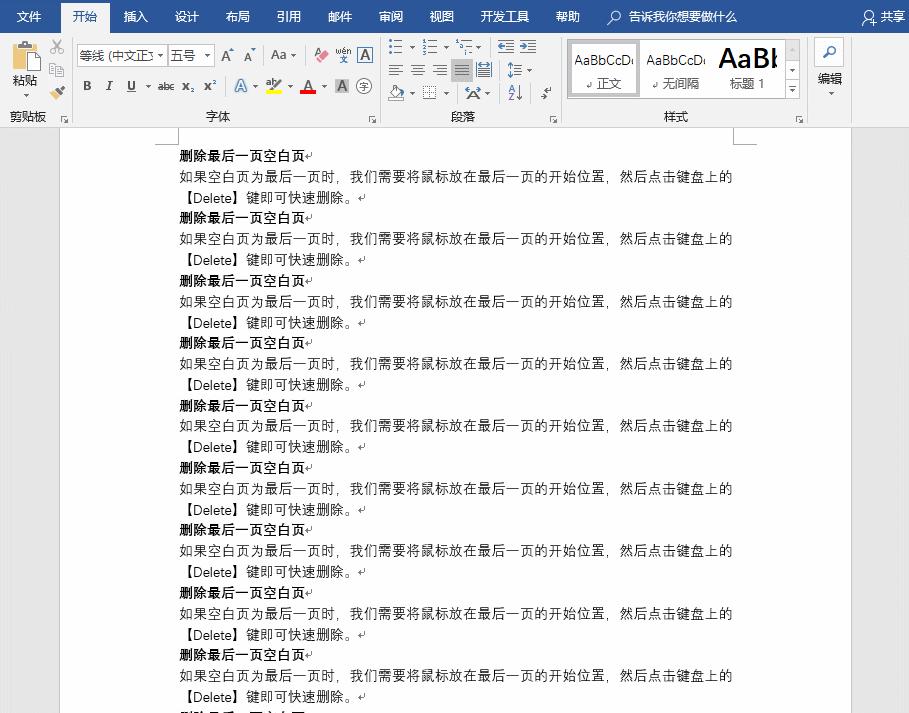Toggle paragraph mark visibility
Viewport: 909px width, 713px height.
(545, 93)
